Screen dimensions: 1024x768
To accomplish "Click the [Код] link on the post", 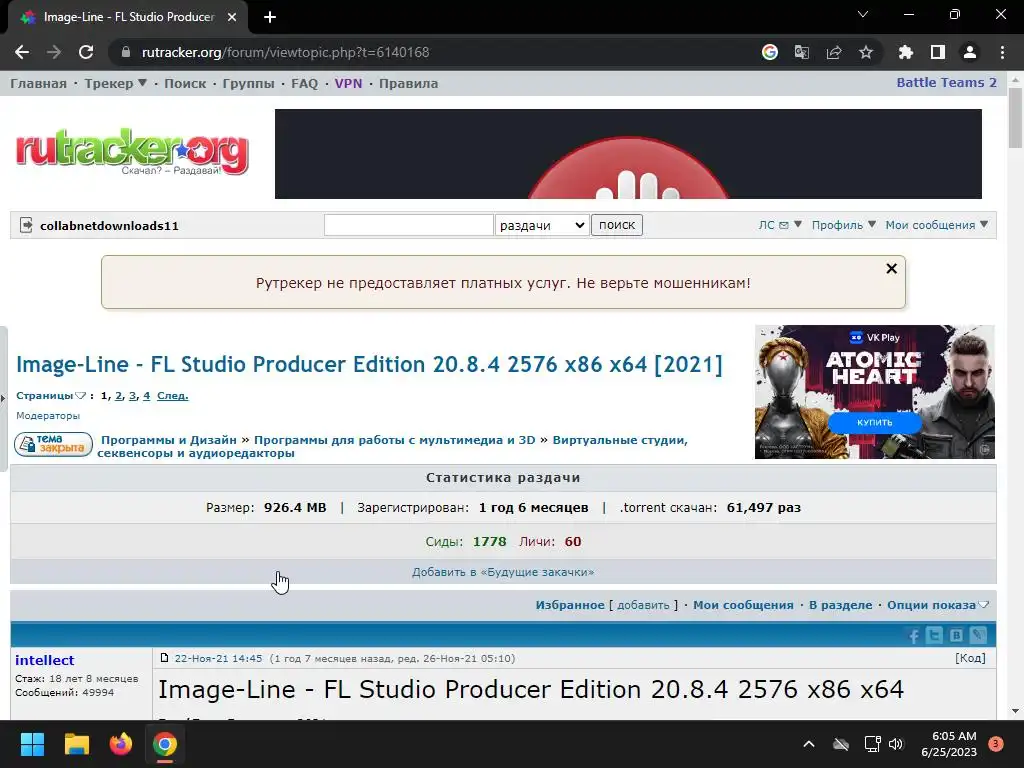I will 970,658.
